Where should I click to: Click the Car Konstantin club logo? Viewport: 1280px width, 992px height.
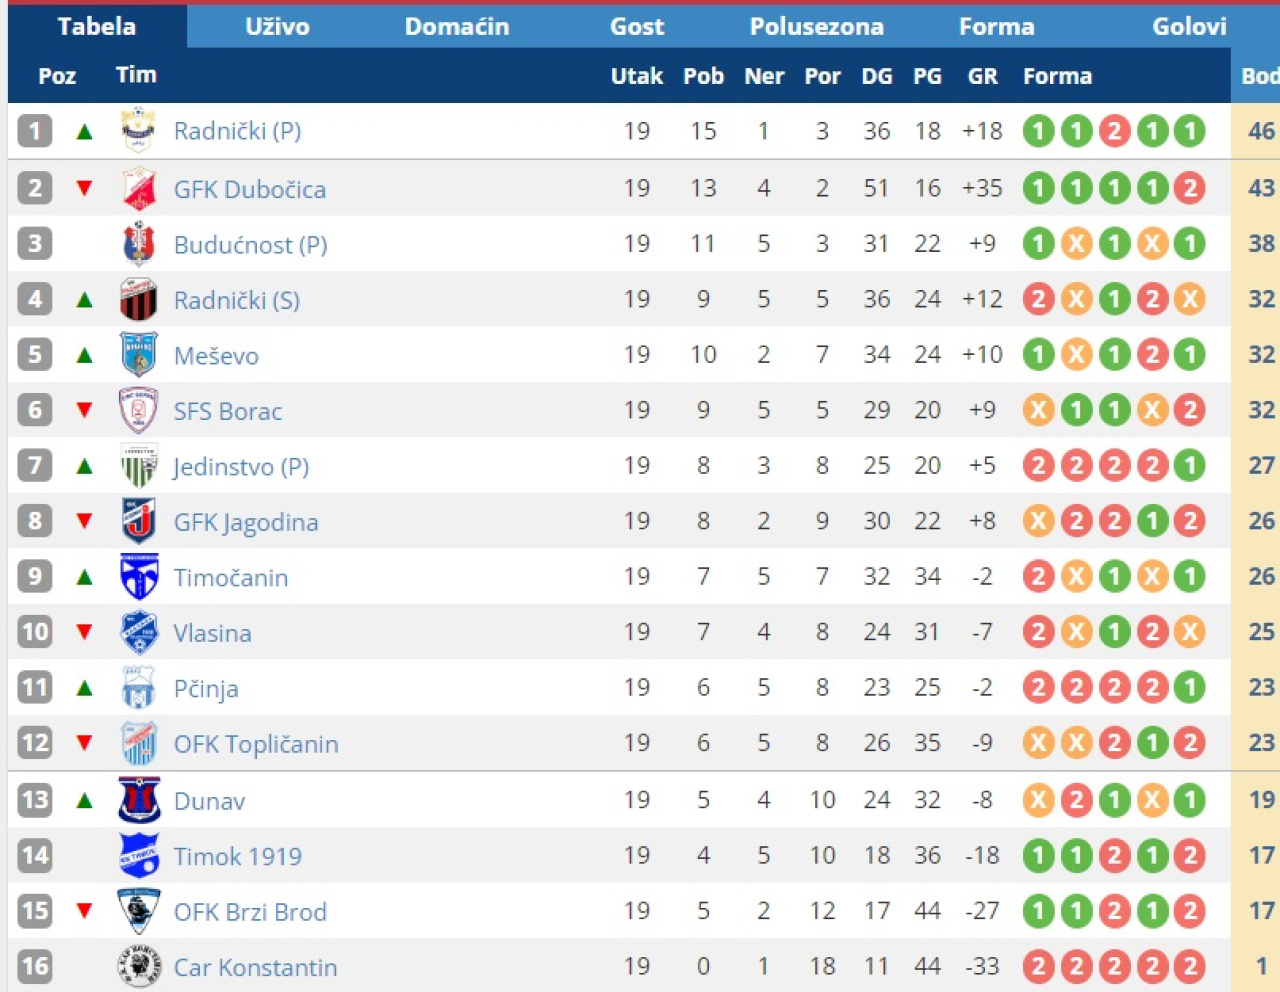tap(138, 967)
